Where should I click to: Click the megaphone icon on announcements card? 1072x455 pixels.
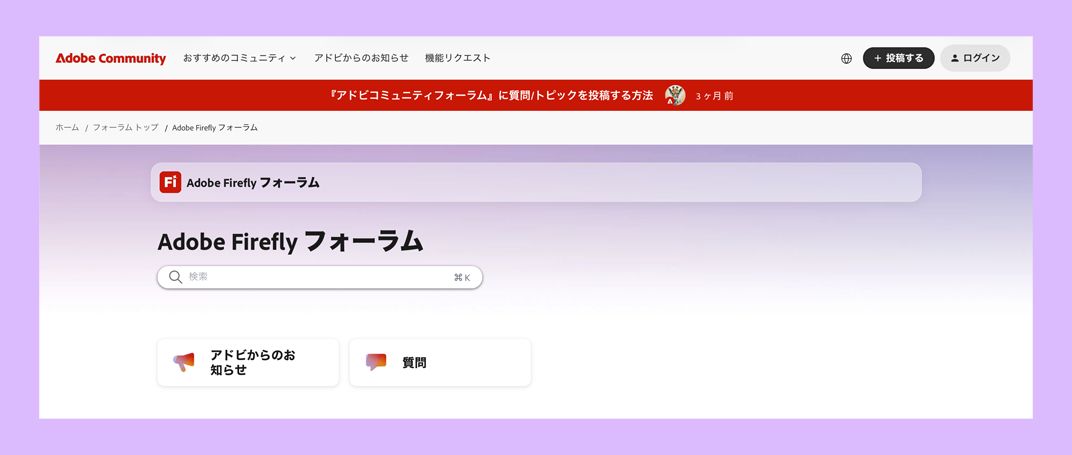tap(184, 362)
